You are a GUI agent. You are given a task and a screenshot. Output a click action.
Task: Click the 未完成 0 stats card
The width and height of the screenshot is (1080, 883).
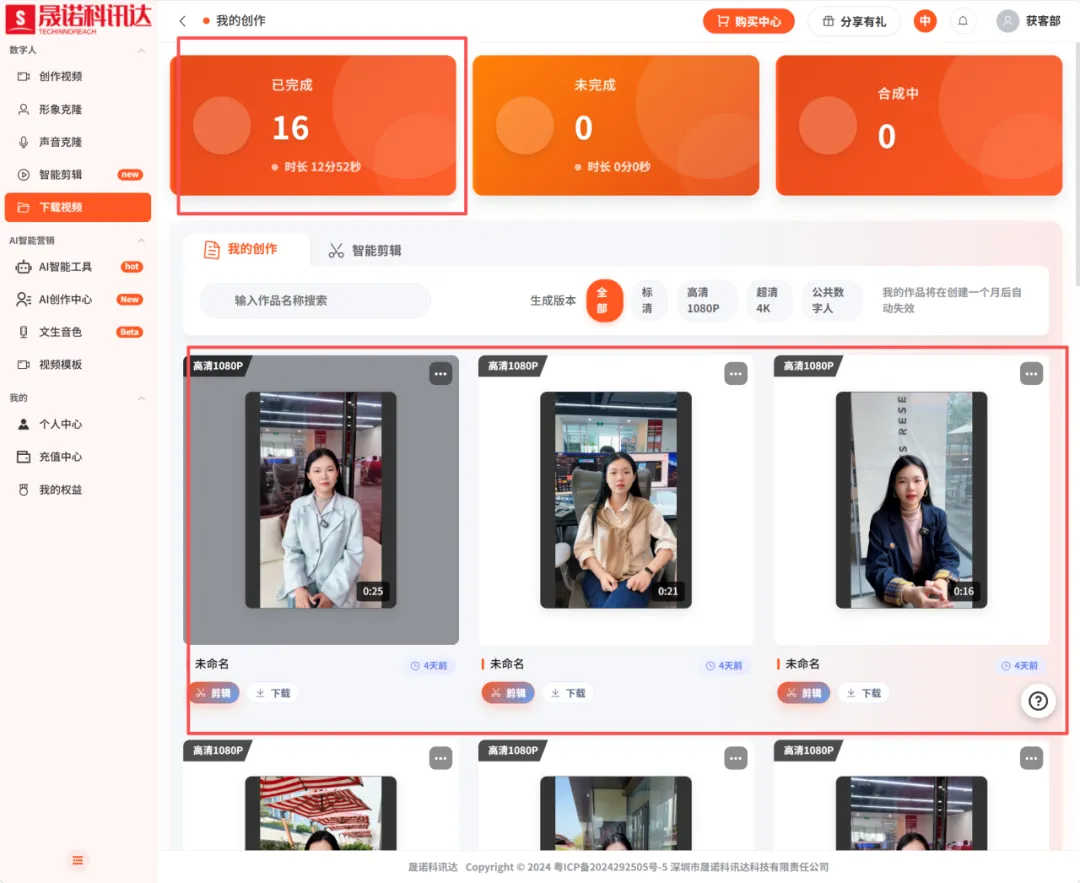click(616, 125)
